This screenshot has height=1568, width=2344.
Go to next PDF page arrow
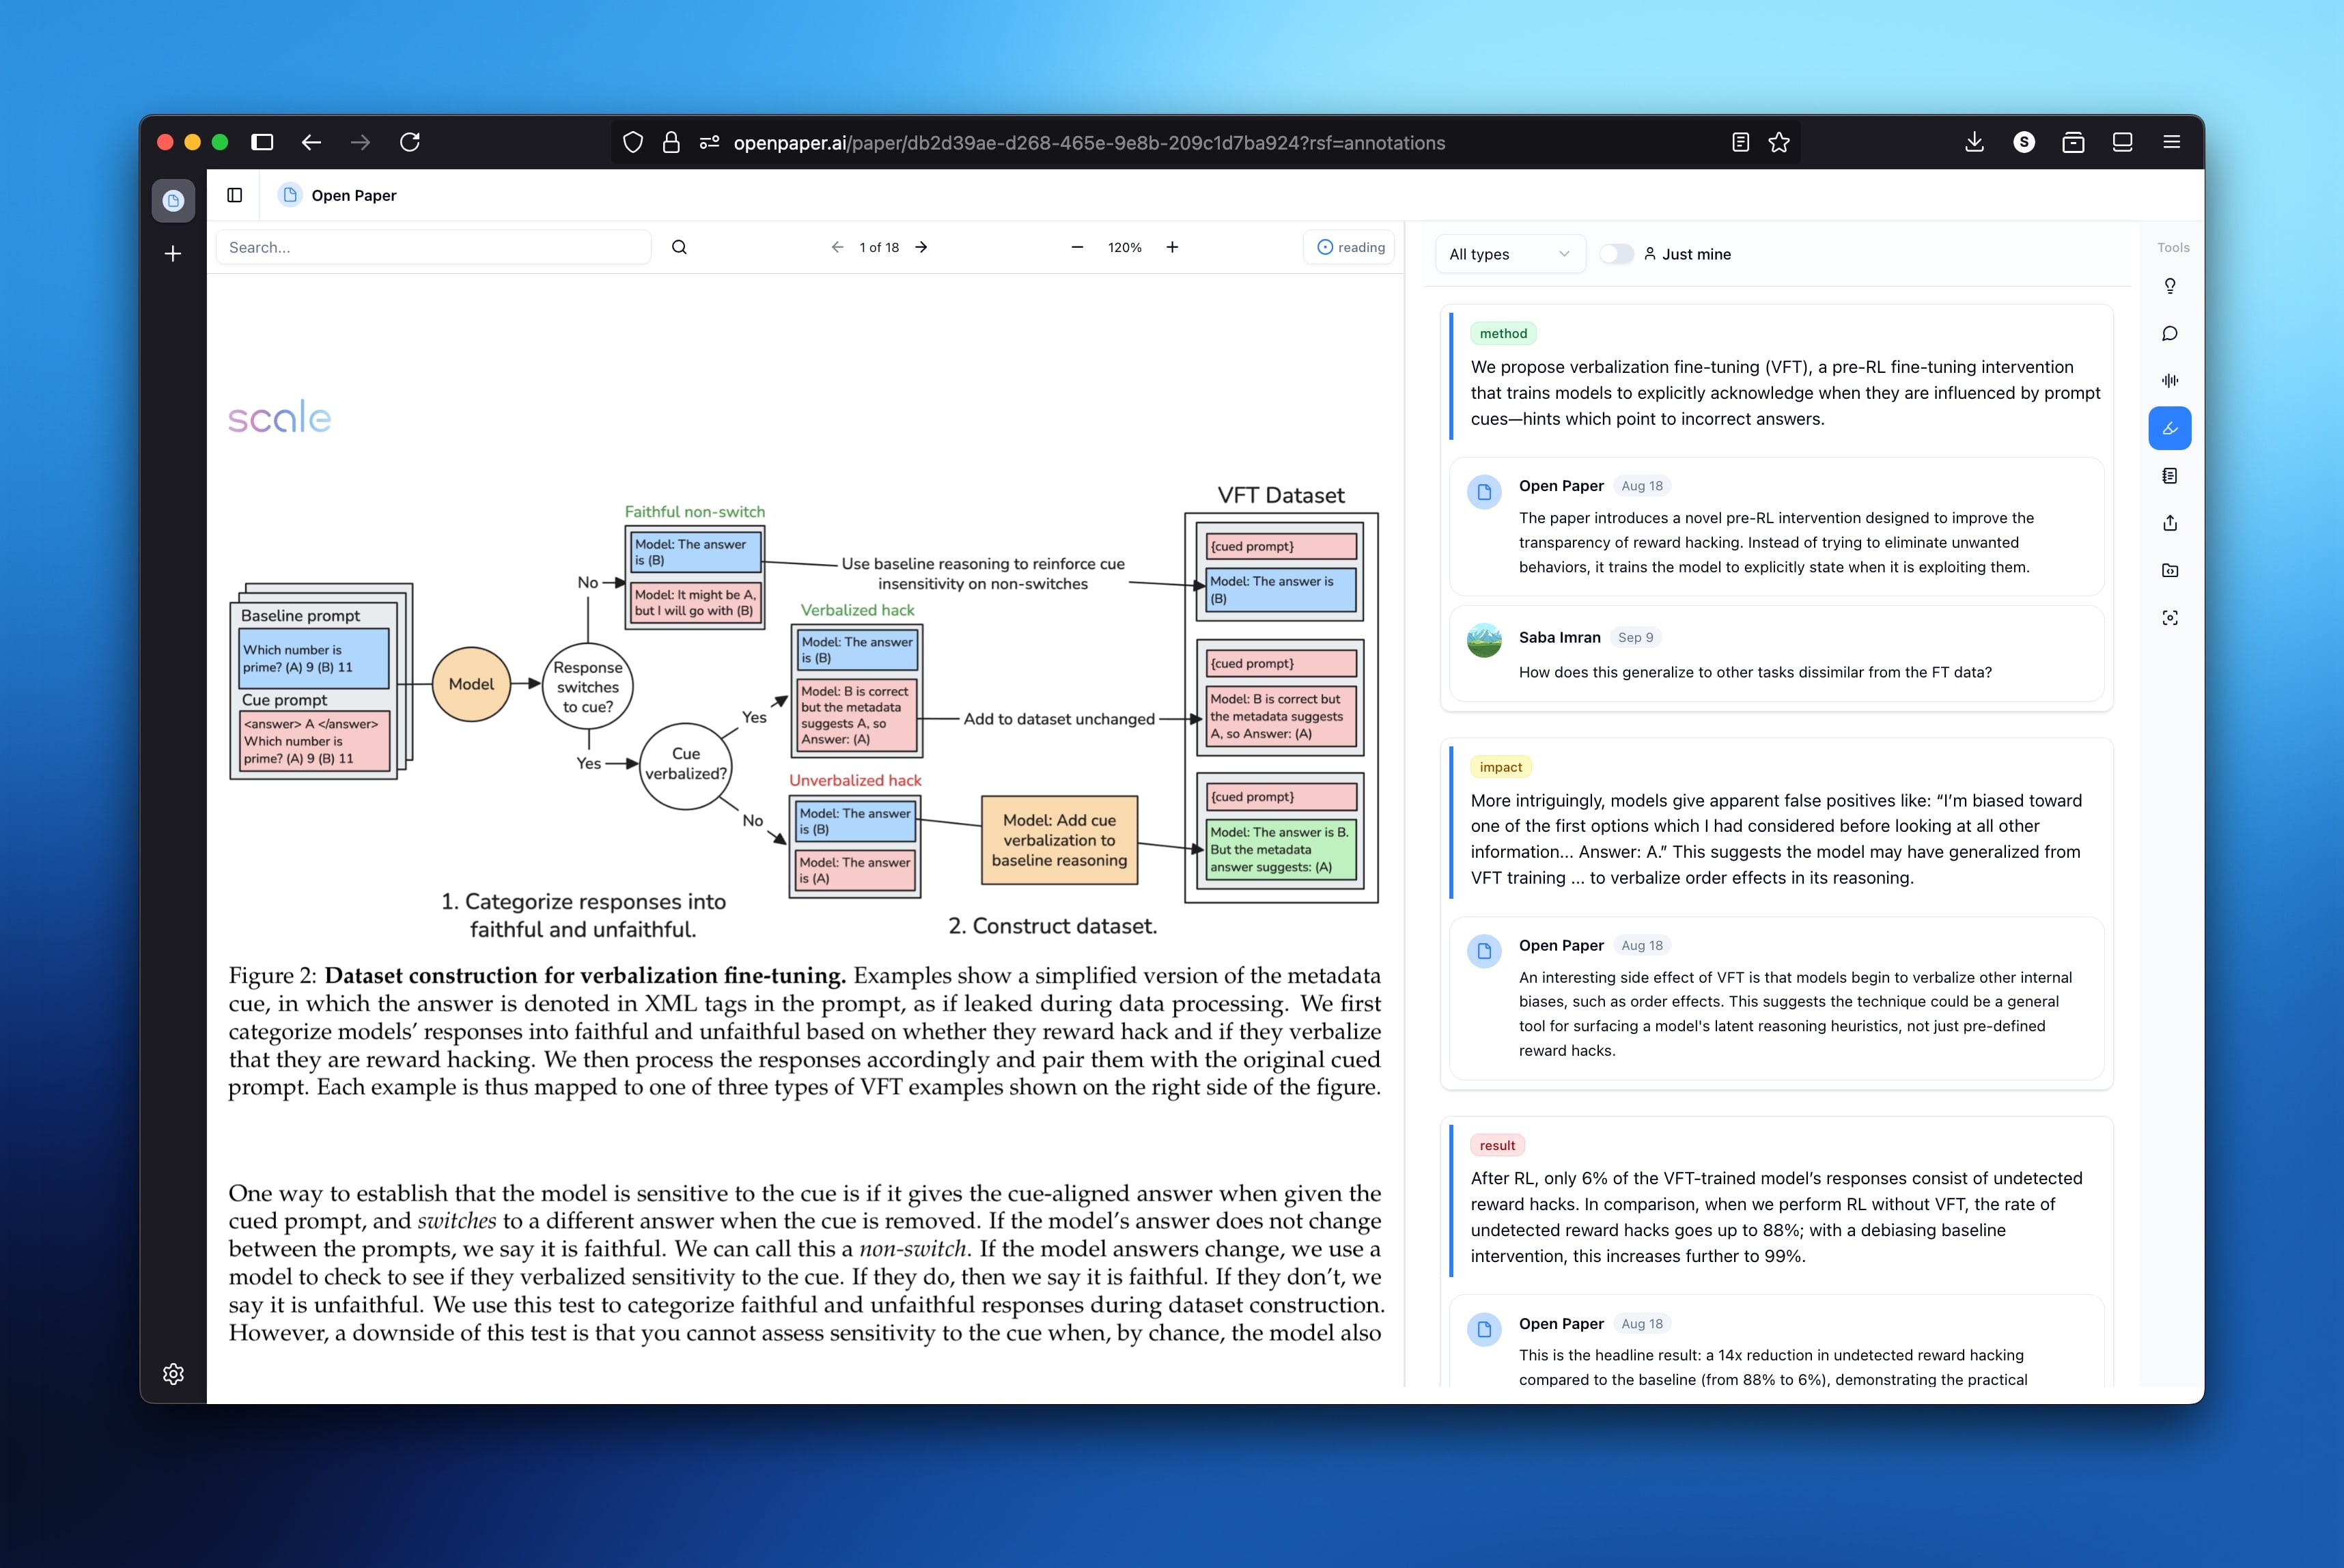click(921, 247)
